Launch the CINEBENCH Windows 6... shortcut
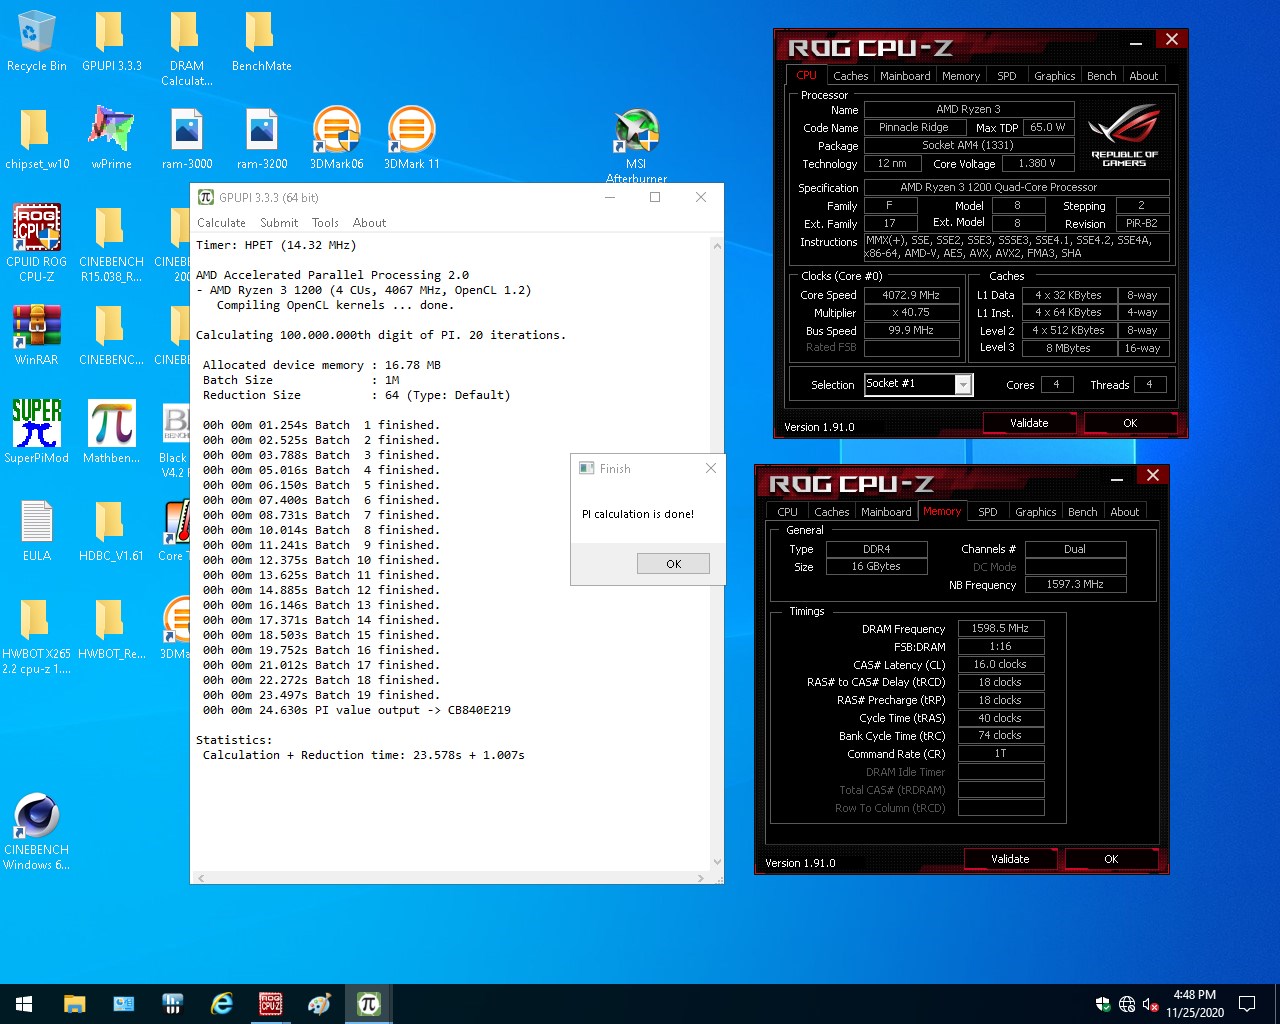This screenshot has height=1024, width=1280. click(x=37, y=831)
